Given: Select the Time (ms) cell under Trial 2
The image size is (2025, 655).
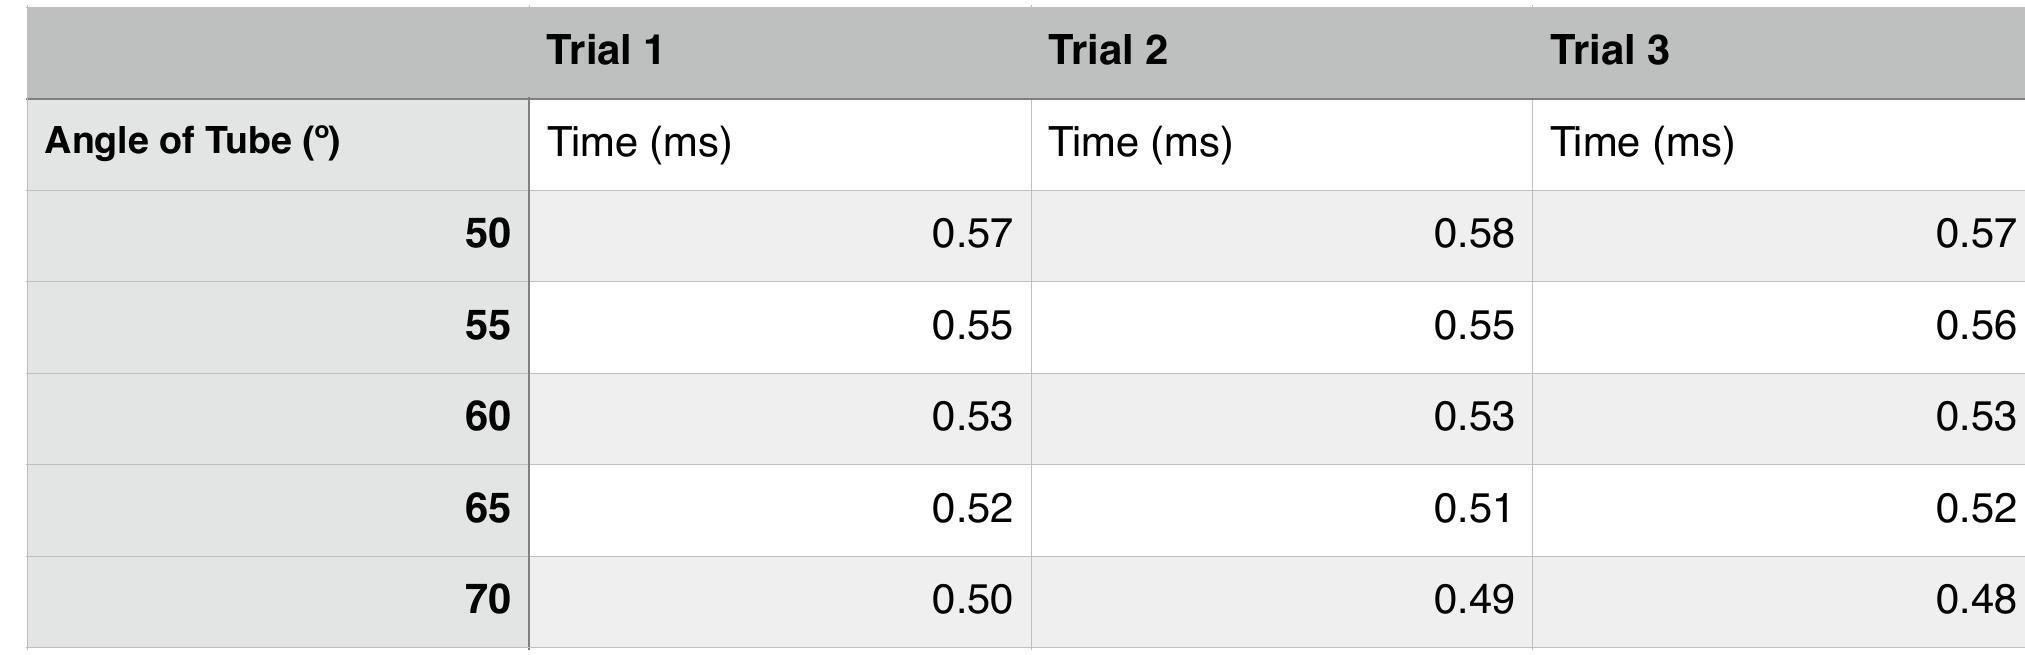Looking at the screenshot, I should coord(1281,142).
